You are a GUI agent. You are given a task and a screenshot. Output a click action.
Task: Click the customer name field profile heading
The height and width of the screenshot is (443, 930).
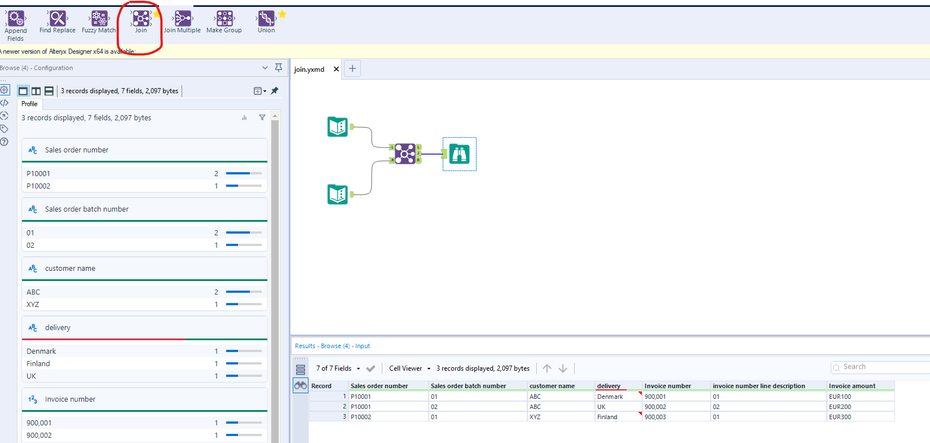click(x=69, y=268)
